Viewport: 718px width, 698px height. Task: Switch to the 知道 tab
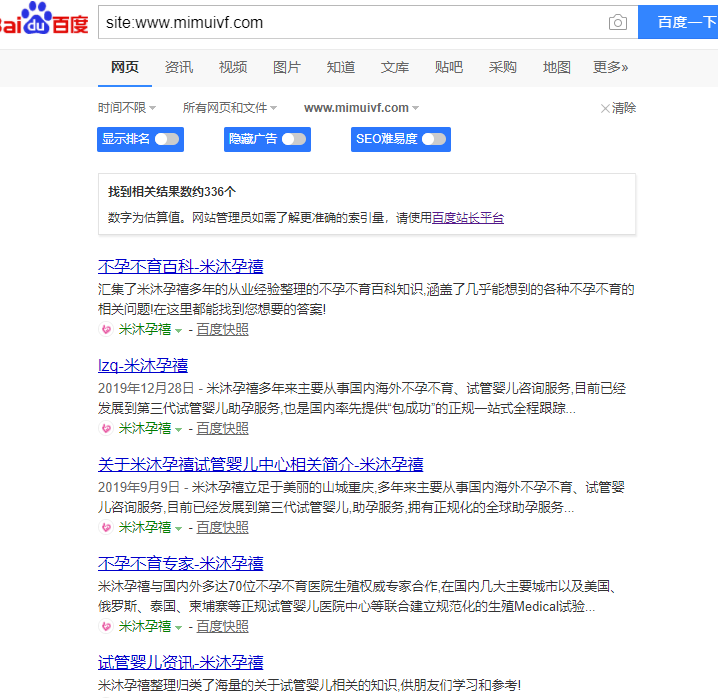(x=341, y=67)
